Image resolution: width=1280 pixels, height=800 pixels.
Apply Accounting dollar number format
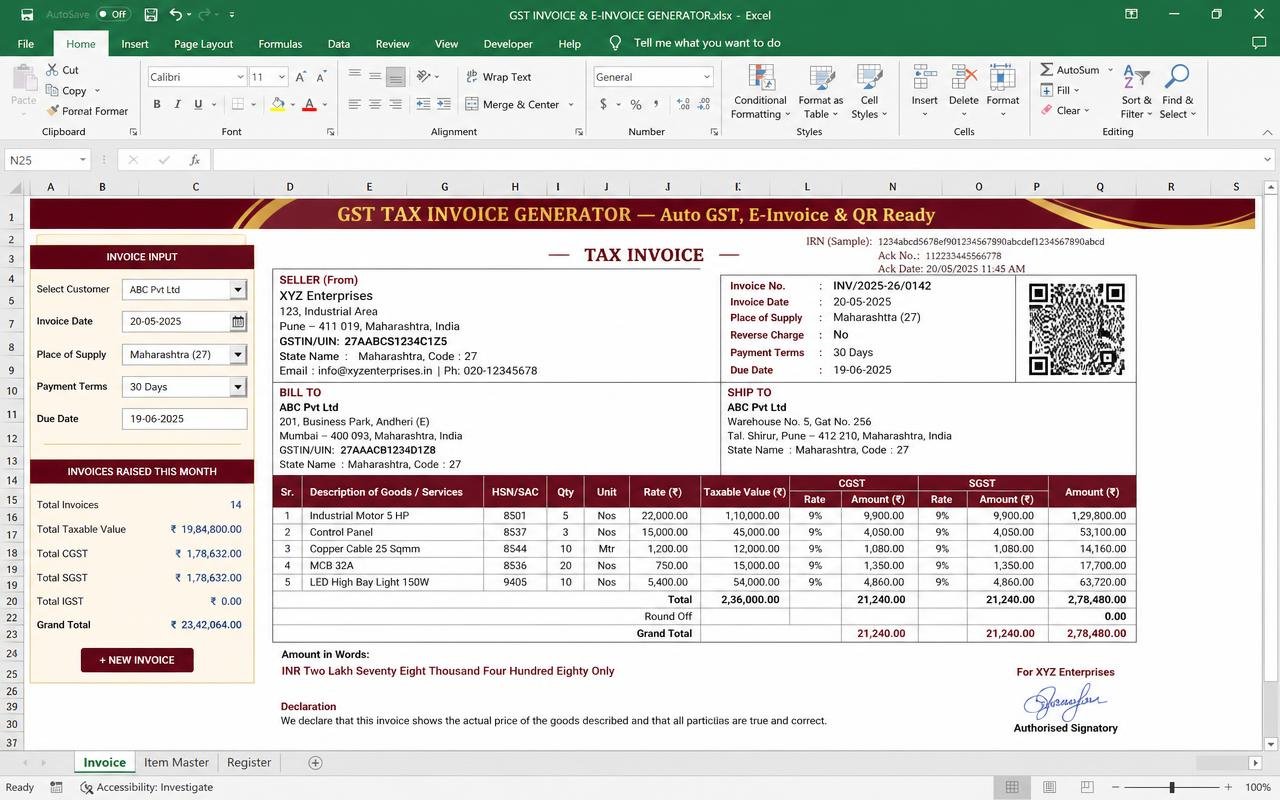pyautogui.click(x=603, y=104)
